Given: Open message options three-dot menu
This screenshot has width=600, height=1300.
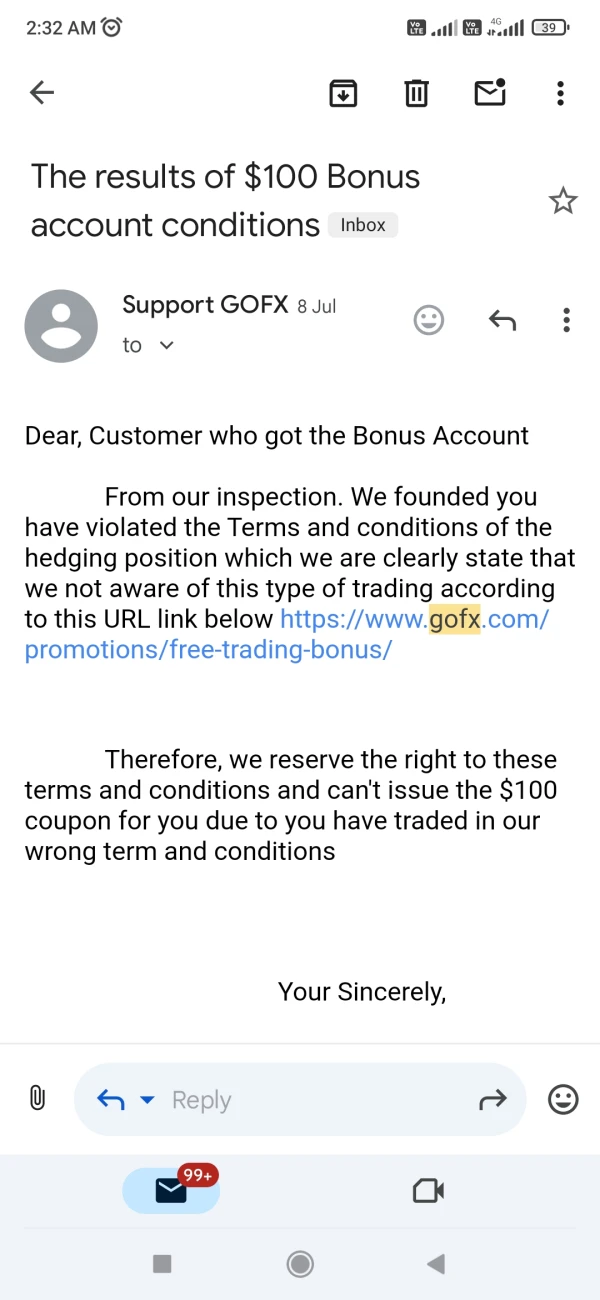Looking at the screenshot, I should [566, 320].
